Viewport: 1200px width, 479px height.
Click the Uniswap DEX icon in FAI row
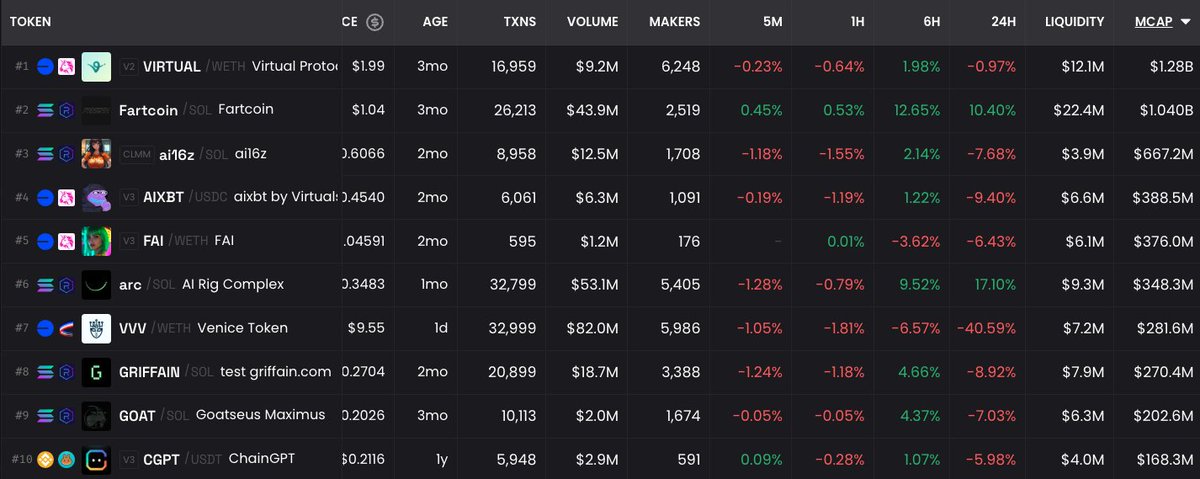(66, 241)
